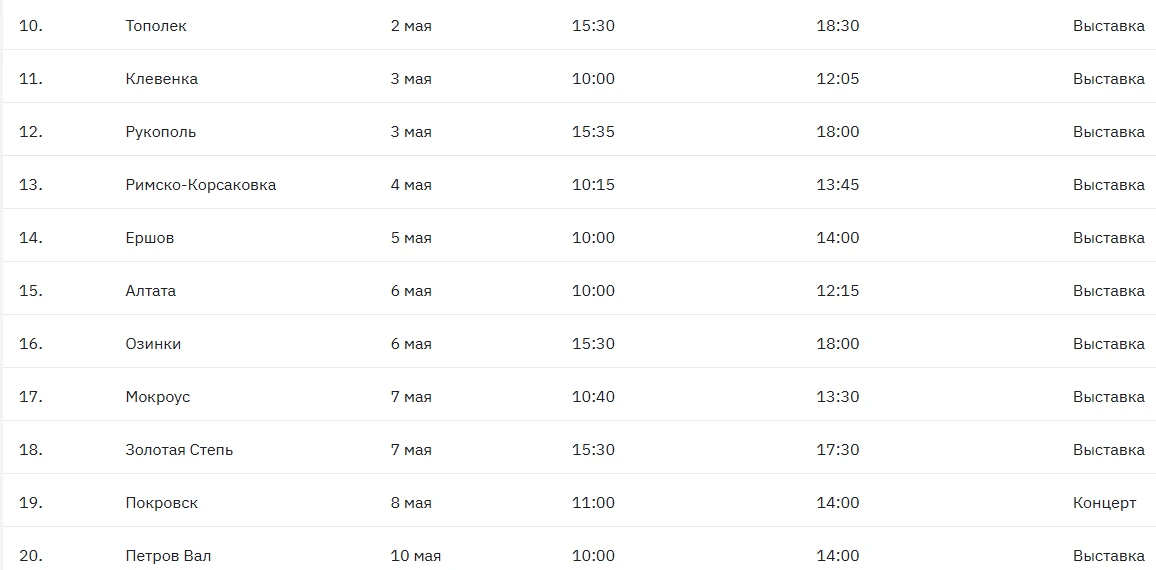This screenshot has height=570, width=1156.
Task: Click row number 14.
Action: point(31,238)
